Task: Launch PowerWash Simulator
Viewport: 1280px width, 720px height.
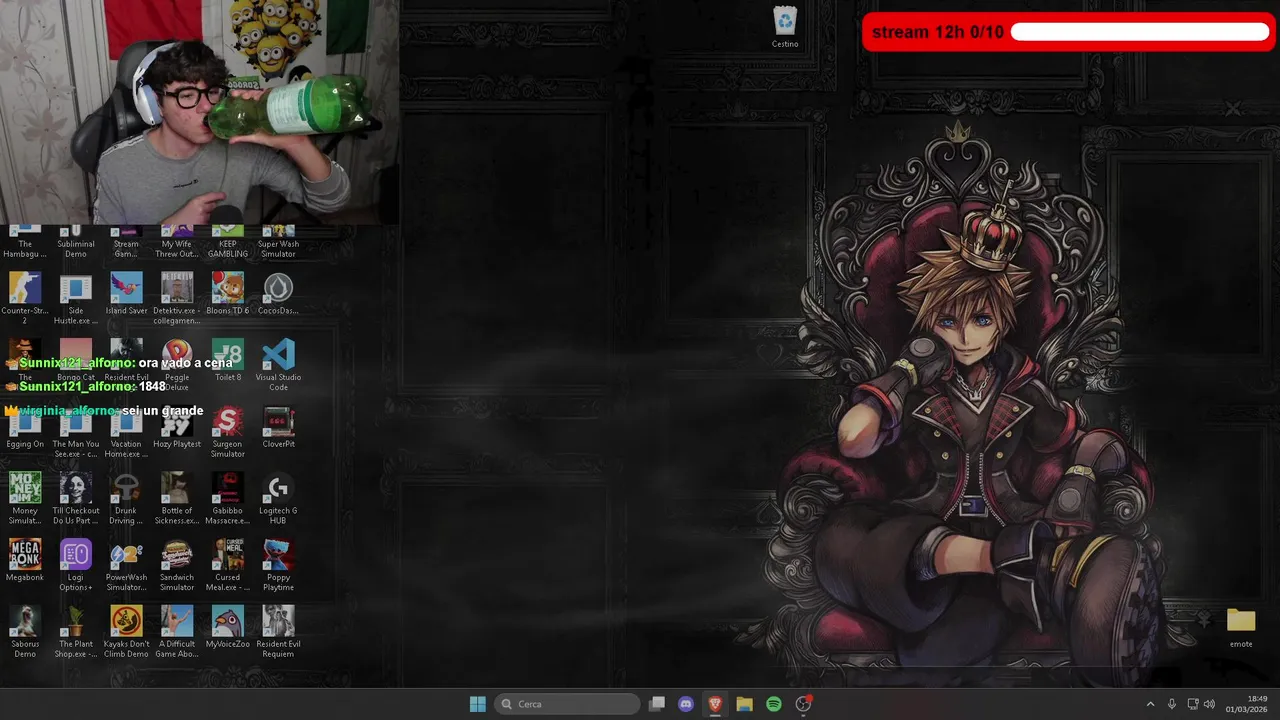Action: (x=126, y=564)
